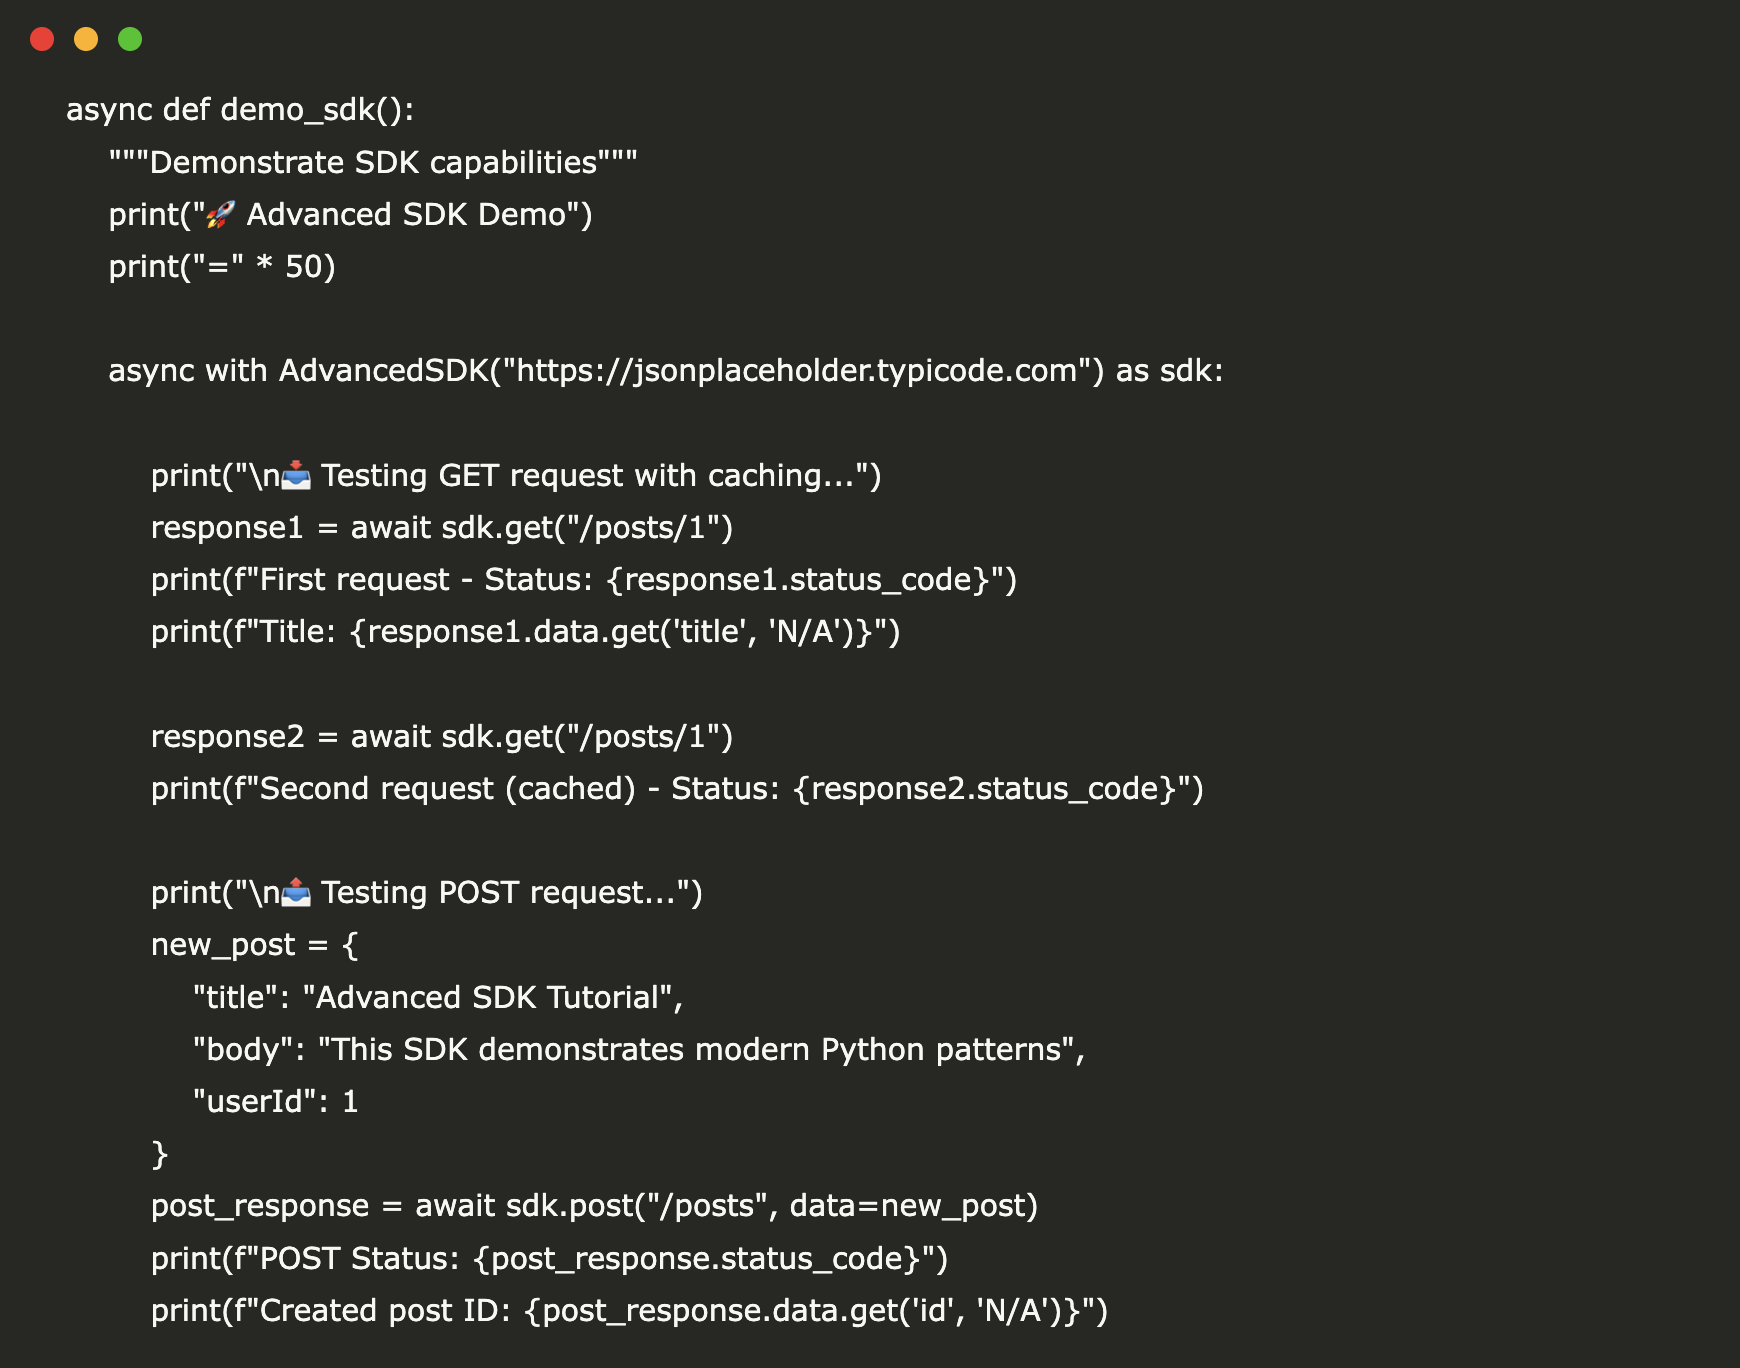Viewport: 1740px width, 1368px height.
Task: Click the inbox tray emoji before GET
Action: click(296, 475)
